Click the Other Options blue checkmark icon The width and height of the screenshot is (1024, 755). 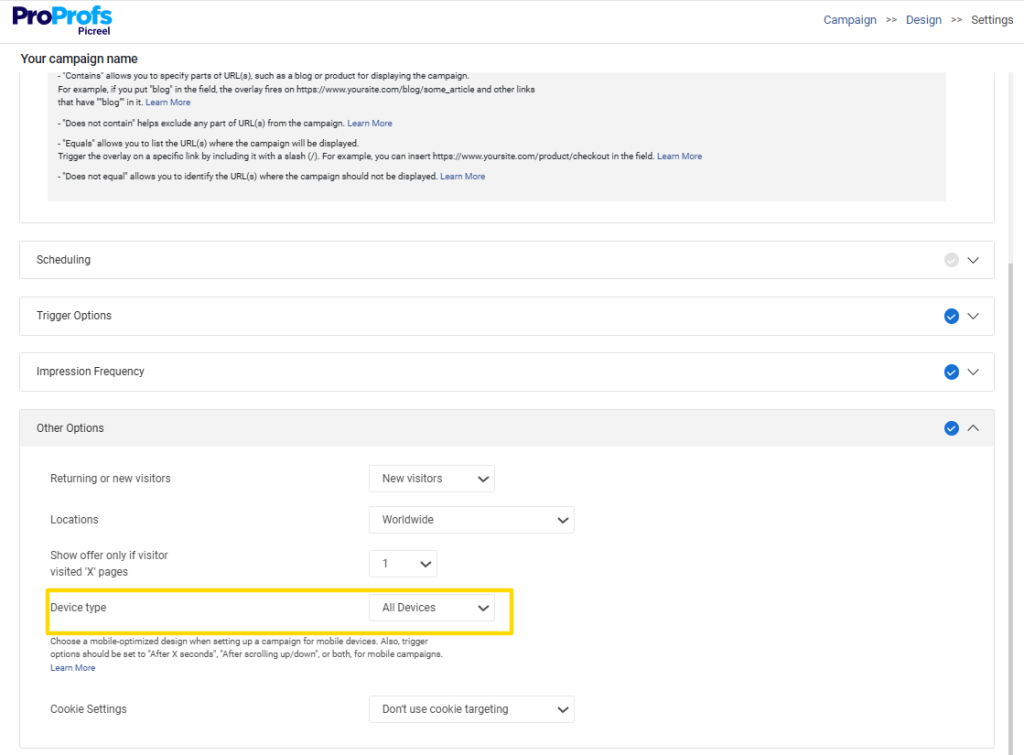pos(951,428)
